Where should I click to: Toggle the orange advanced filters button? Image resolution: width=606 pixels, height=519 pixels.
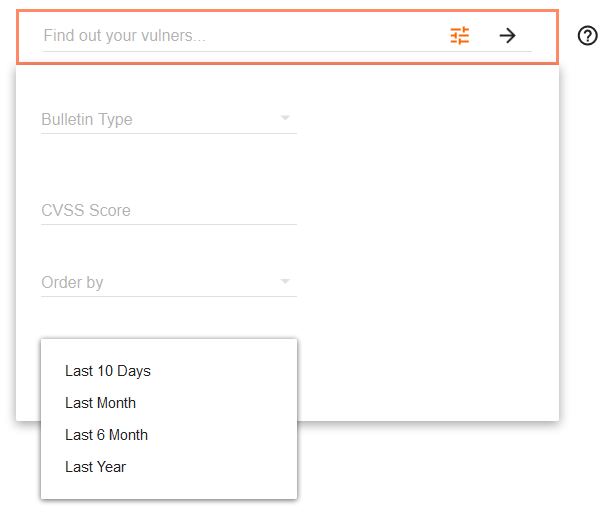click(x=460, y=36)
